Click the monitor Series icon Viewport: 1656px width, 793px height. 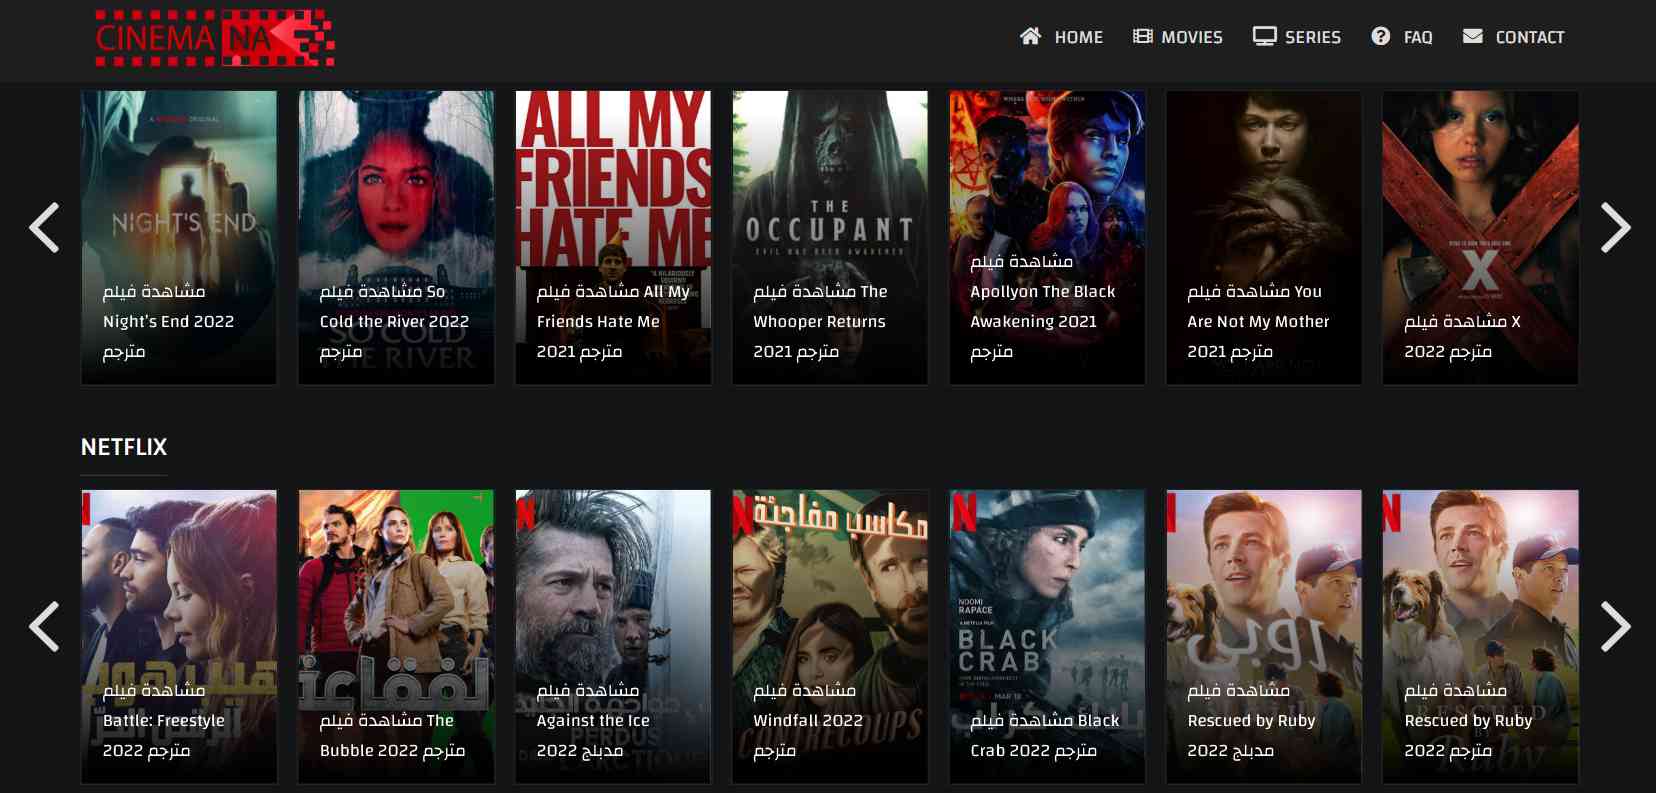(1264, 36)
